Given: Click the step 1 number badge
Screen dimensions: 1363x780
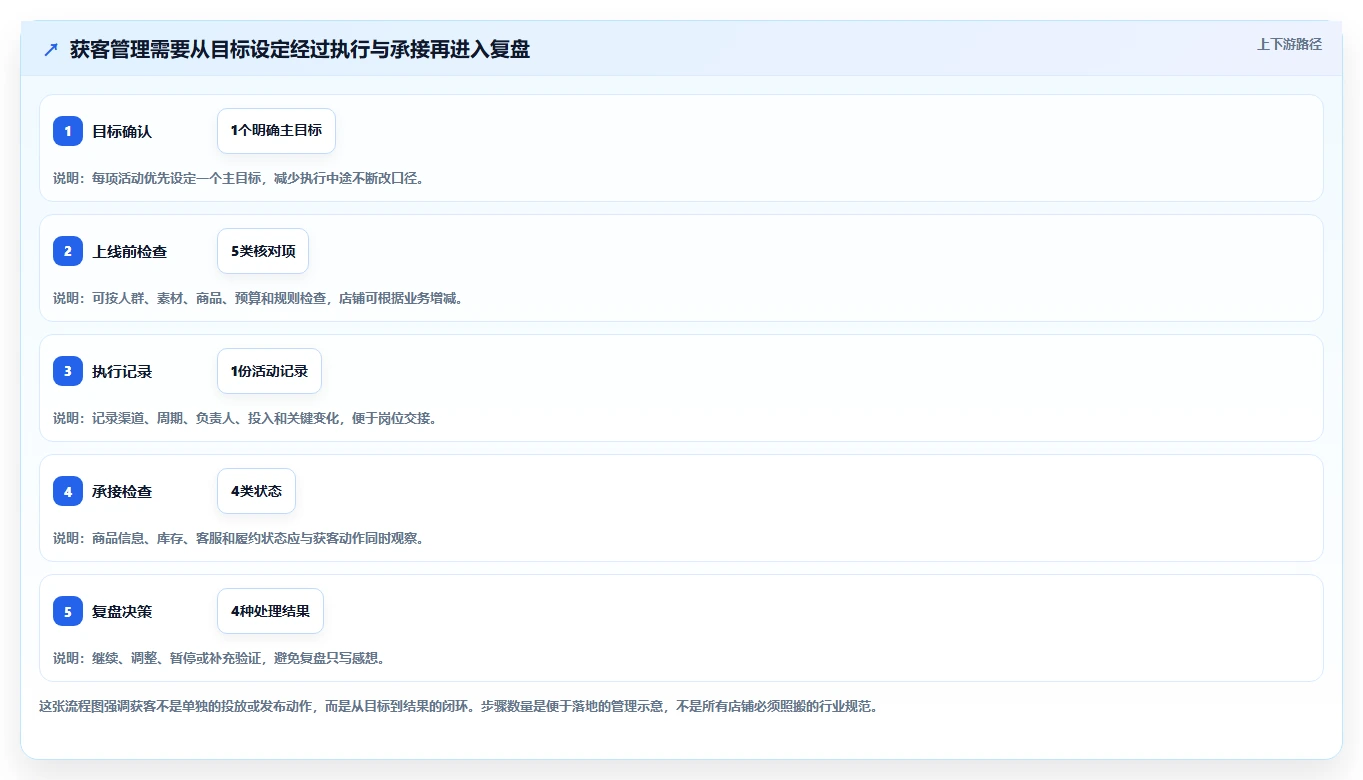Looking at the screenshot, I should [x=68, y=131].
